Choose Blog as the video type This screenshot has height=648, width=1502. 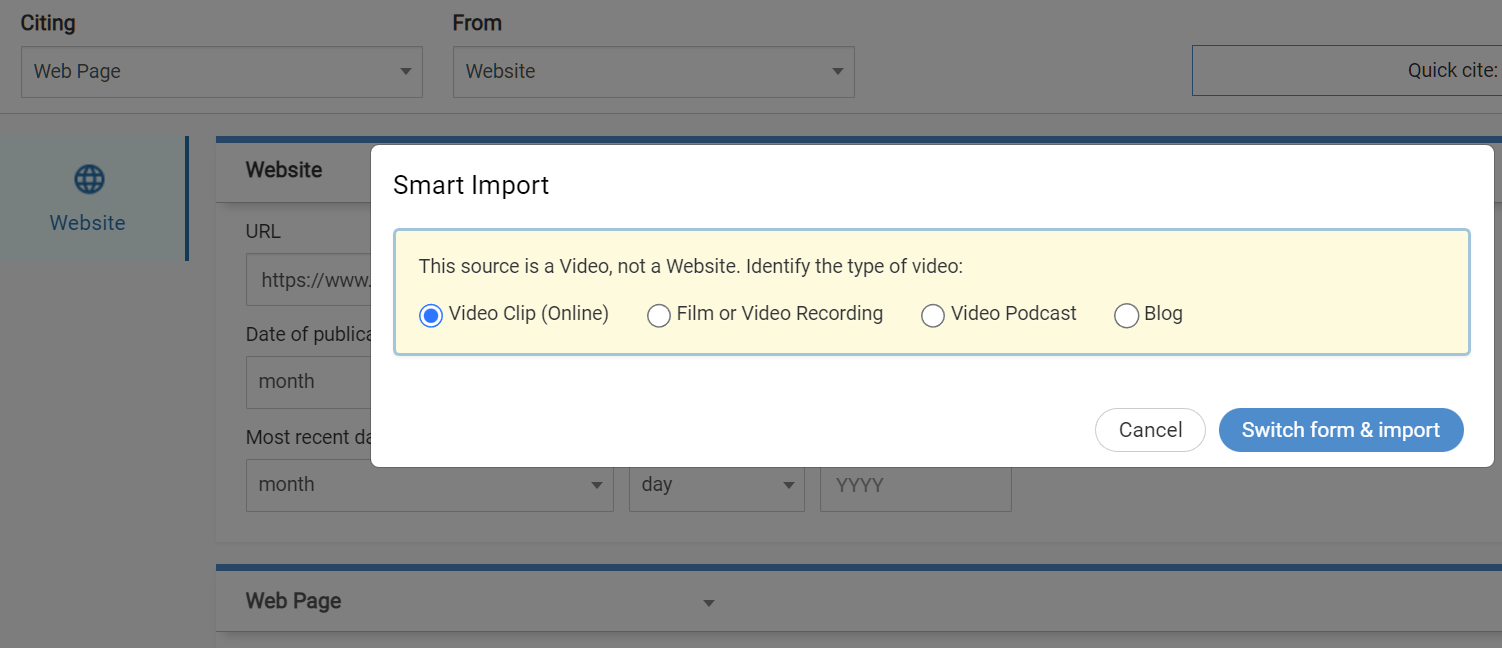tap(1126, 315)
